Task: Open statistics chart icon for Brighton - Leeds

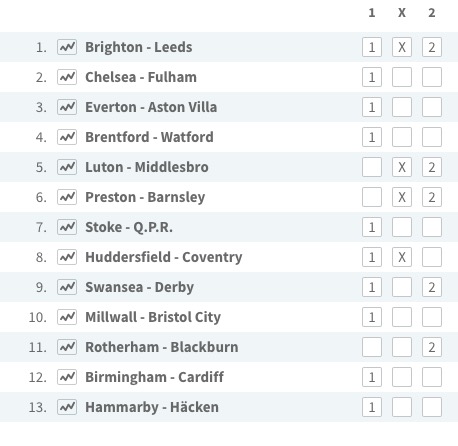Action: [67, 47]
